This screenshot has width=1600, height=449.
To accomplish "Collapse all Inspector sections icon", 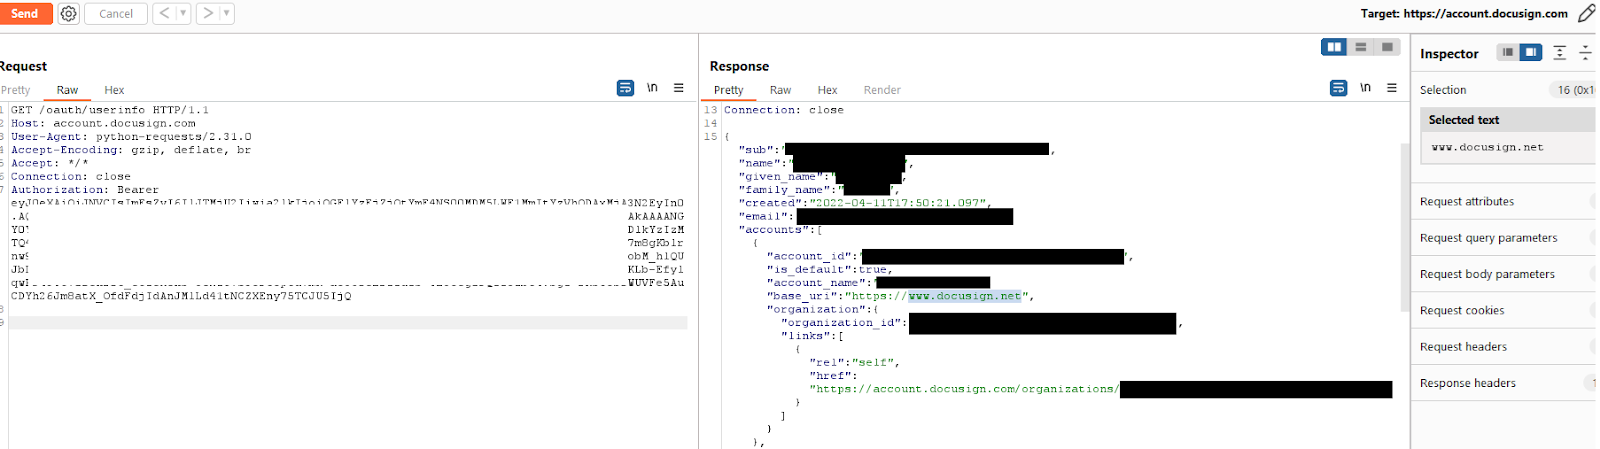I will pyautogui.click(x=1585, y=53).
